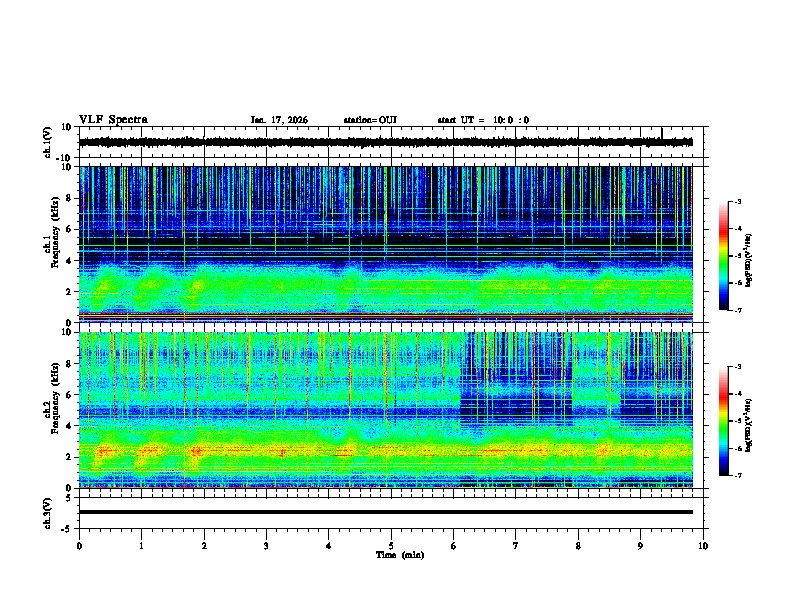
Task: Click the 'station=OUJ' label
Action: tap(370, 120)
